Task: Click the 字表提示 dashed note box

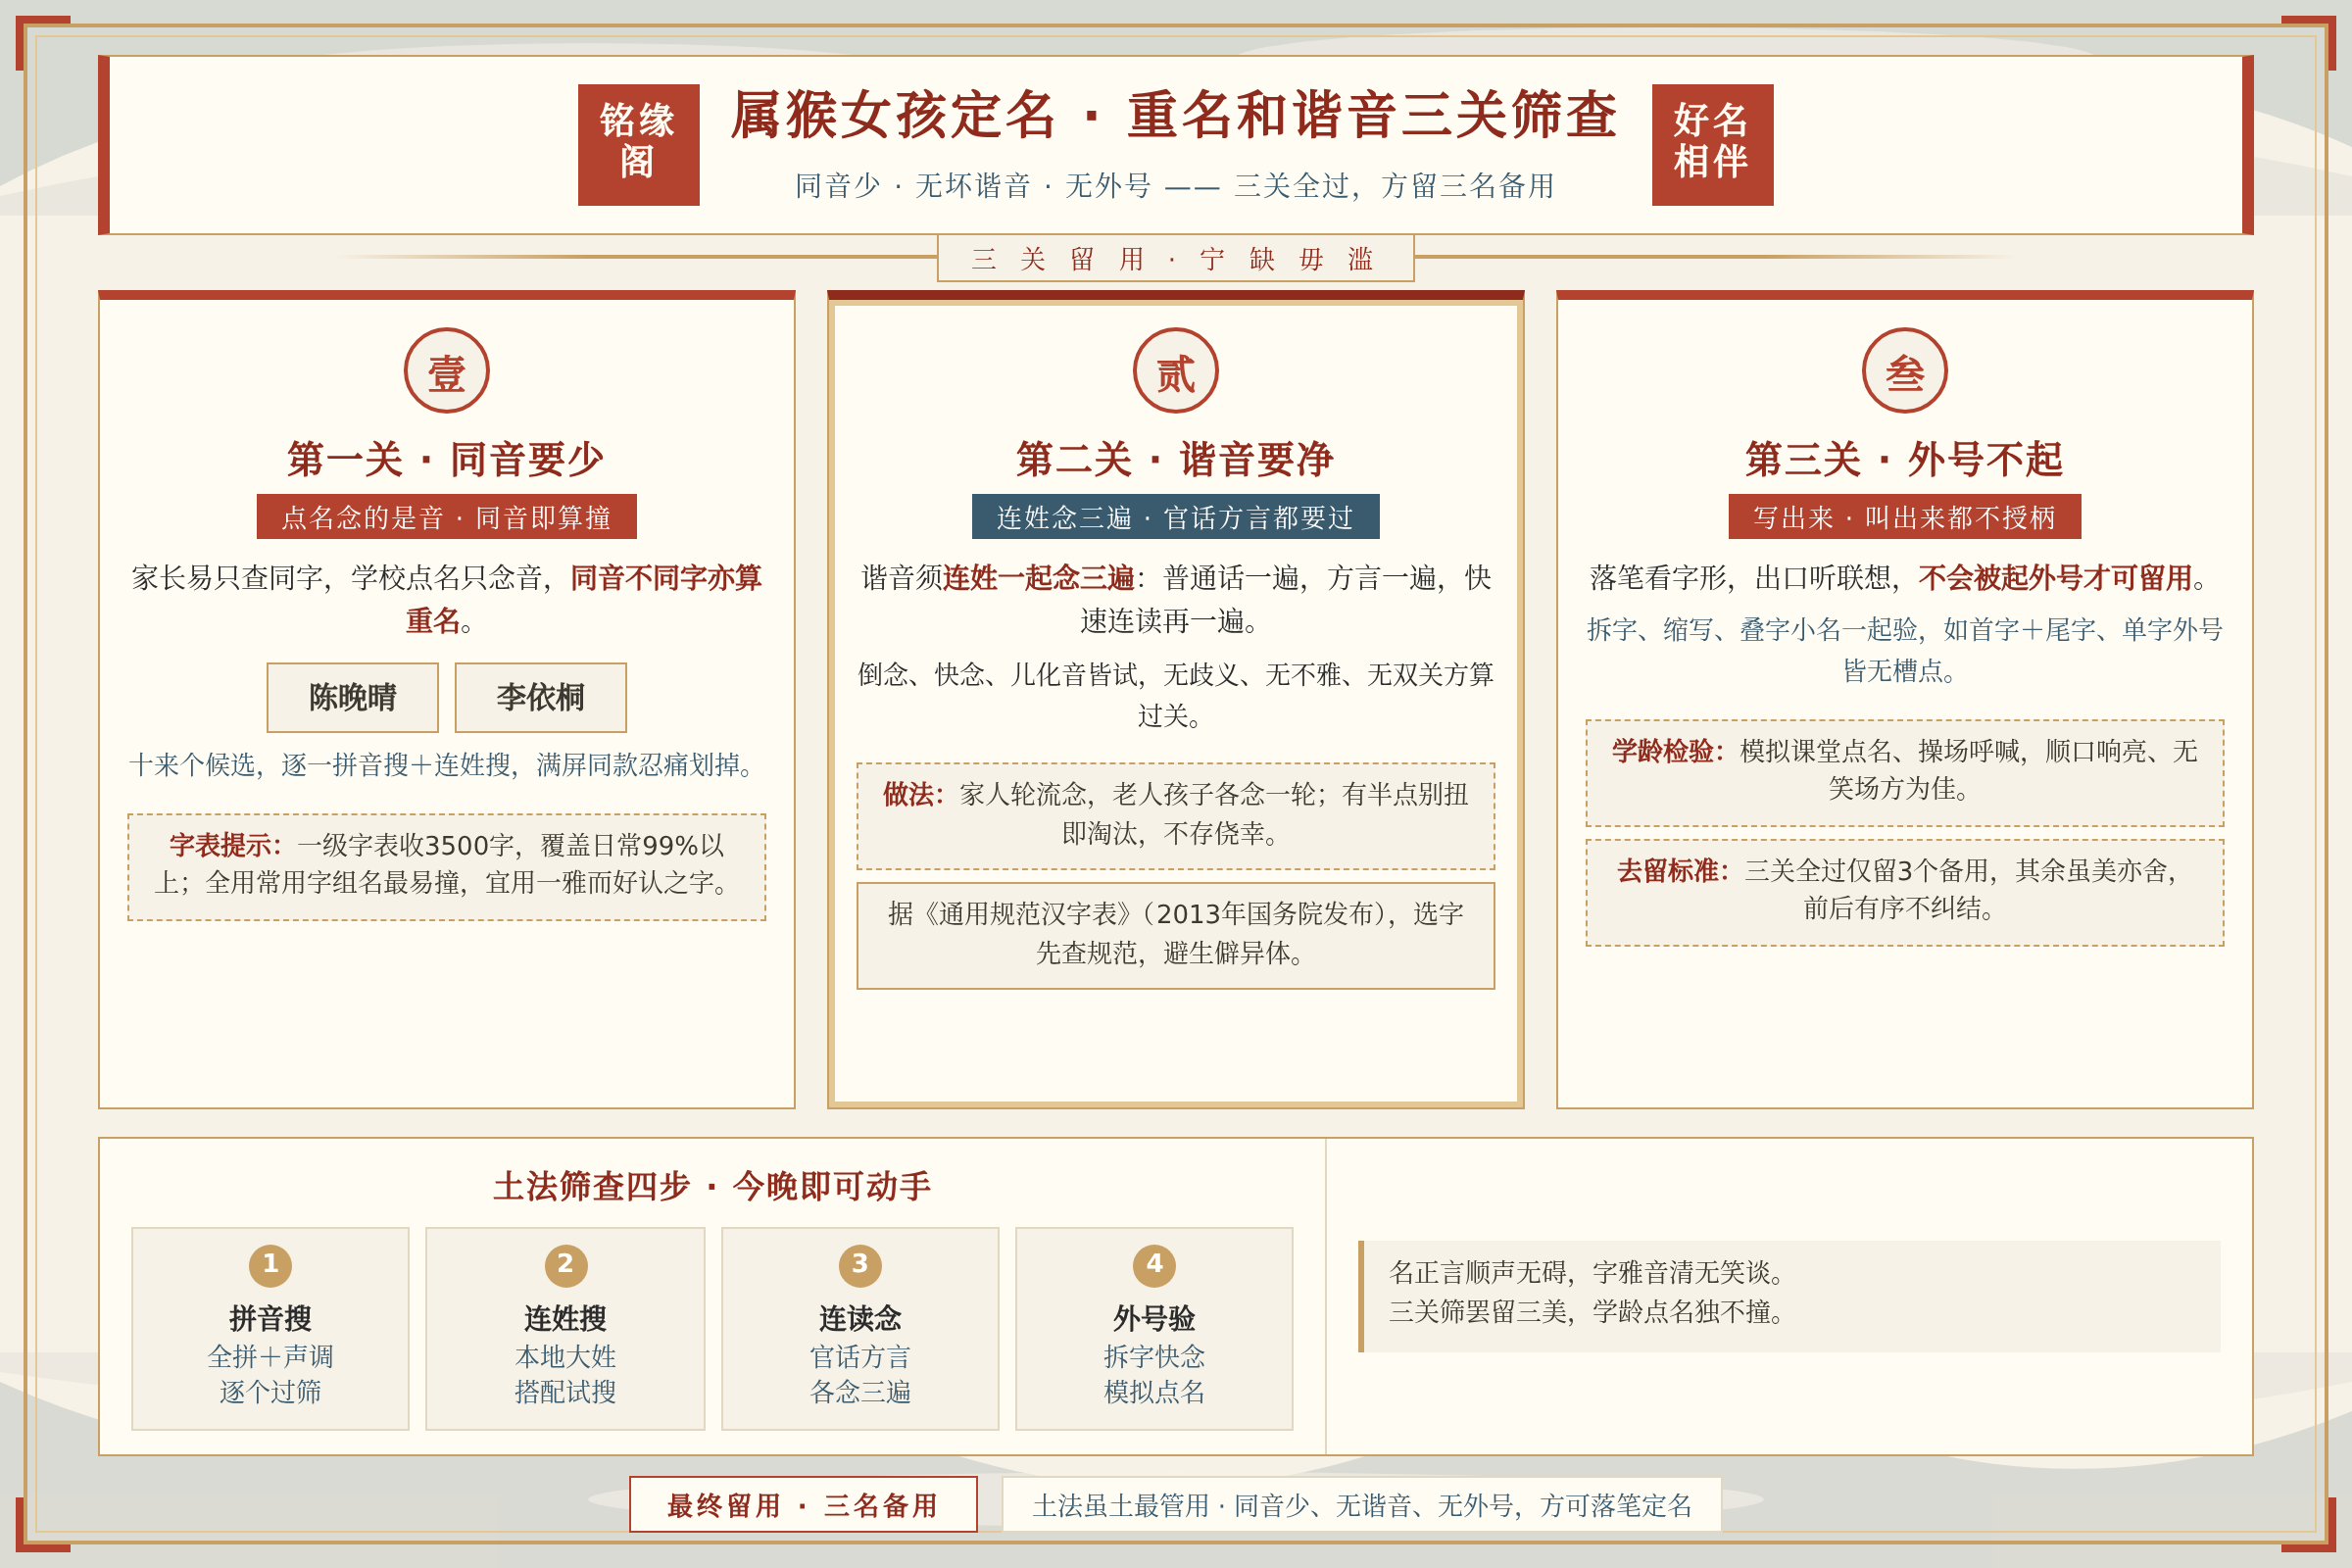Action: tap(446, 866)
